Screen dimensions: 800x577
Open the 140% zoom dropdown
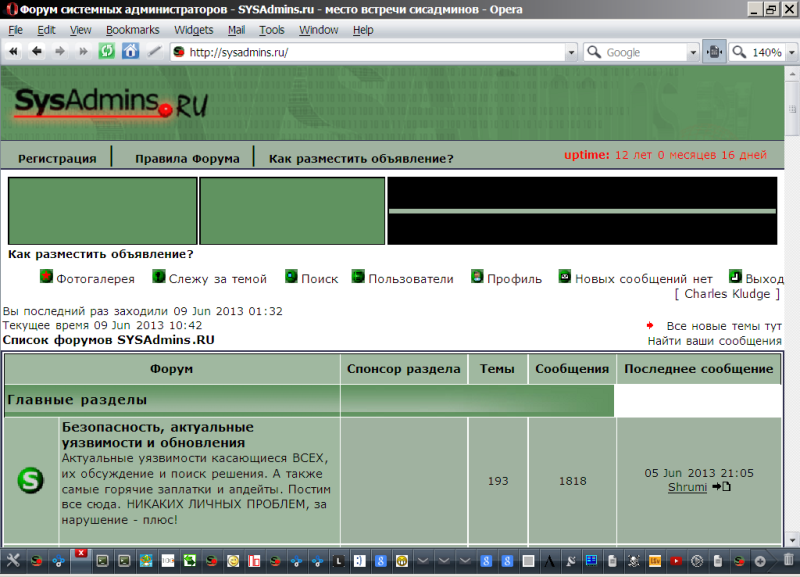(791, 52)
